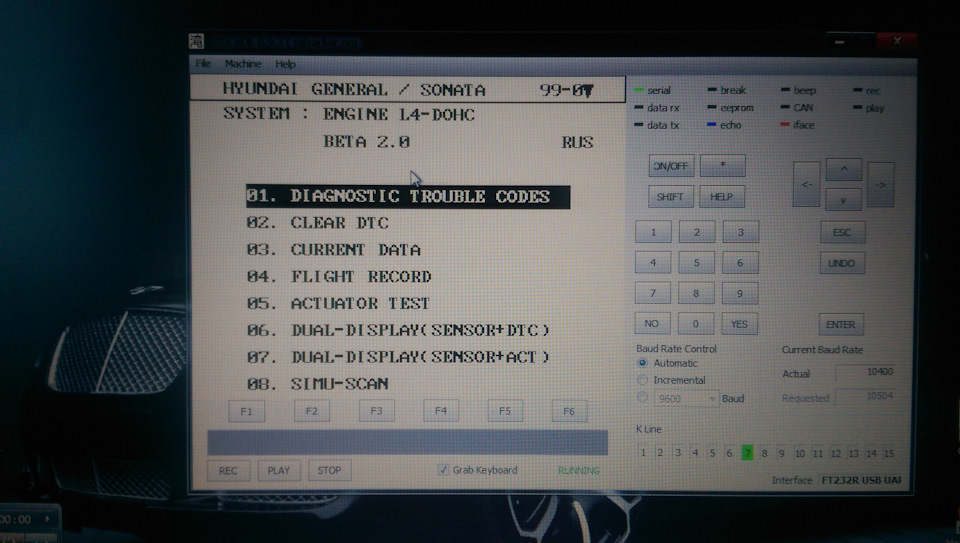Click keypad number 5
960x543 pixels.
696,263
